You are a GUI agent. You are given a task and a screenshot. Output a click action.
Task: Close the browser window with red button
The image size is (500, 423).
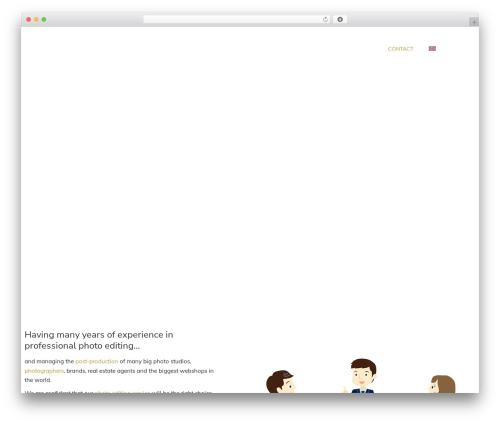29,20
